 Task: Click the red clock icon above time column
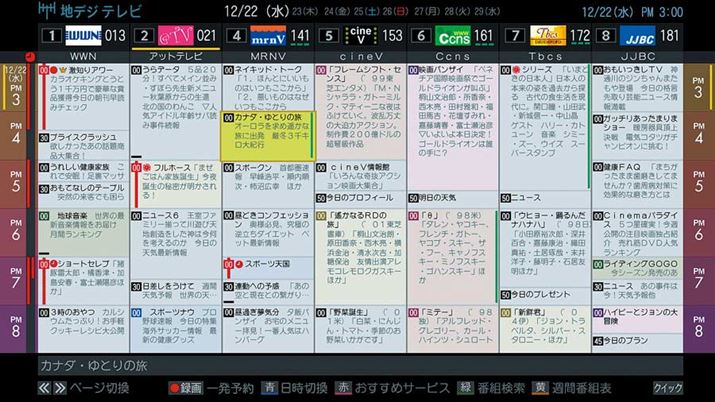[x=30, y=57]
